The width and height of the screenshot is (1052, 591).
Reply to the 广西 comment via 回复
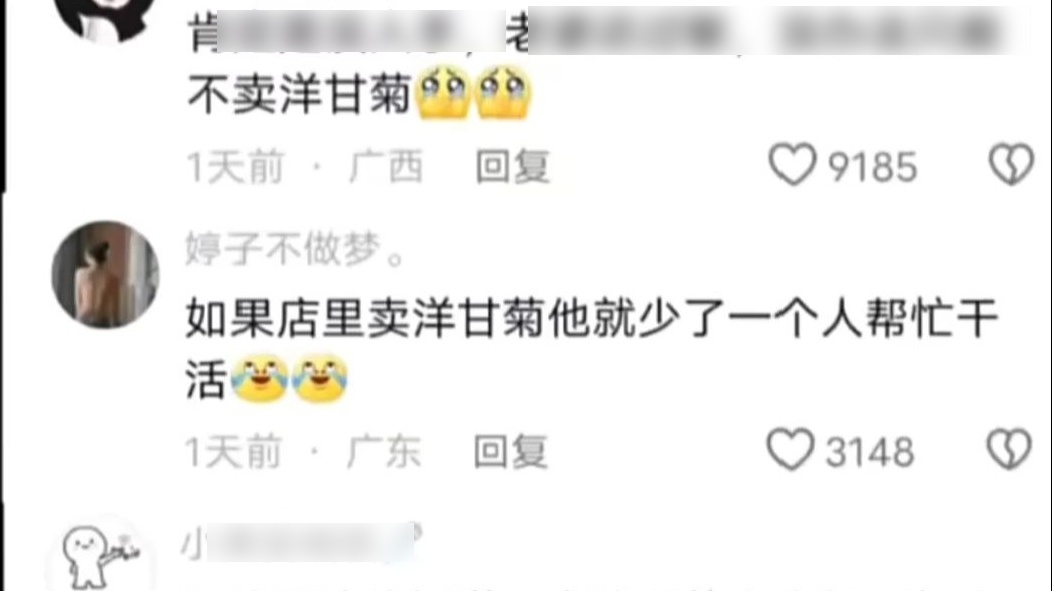[x=513, y=166]
